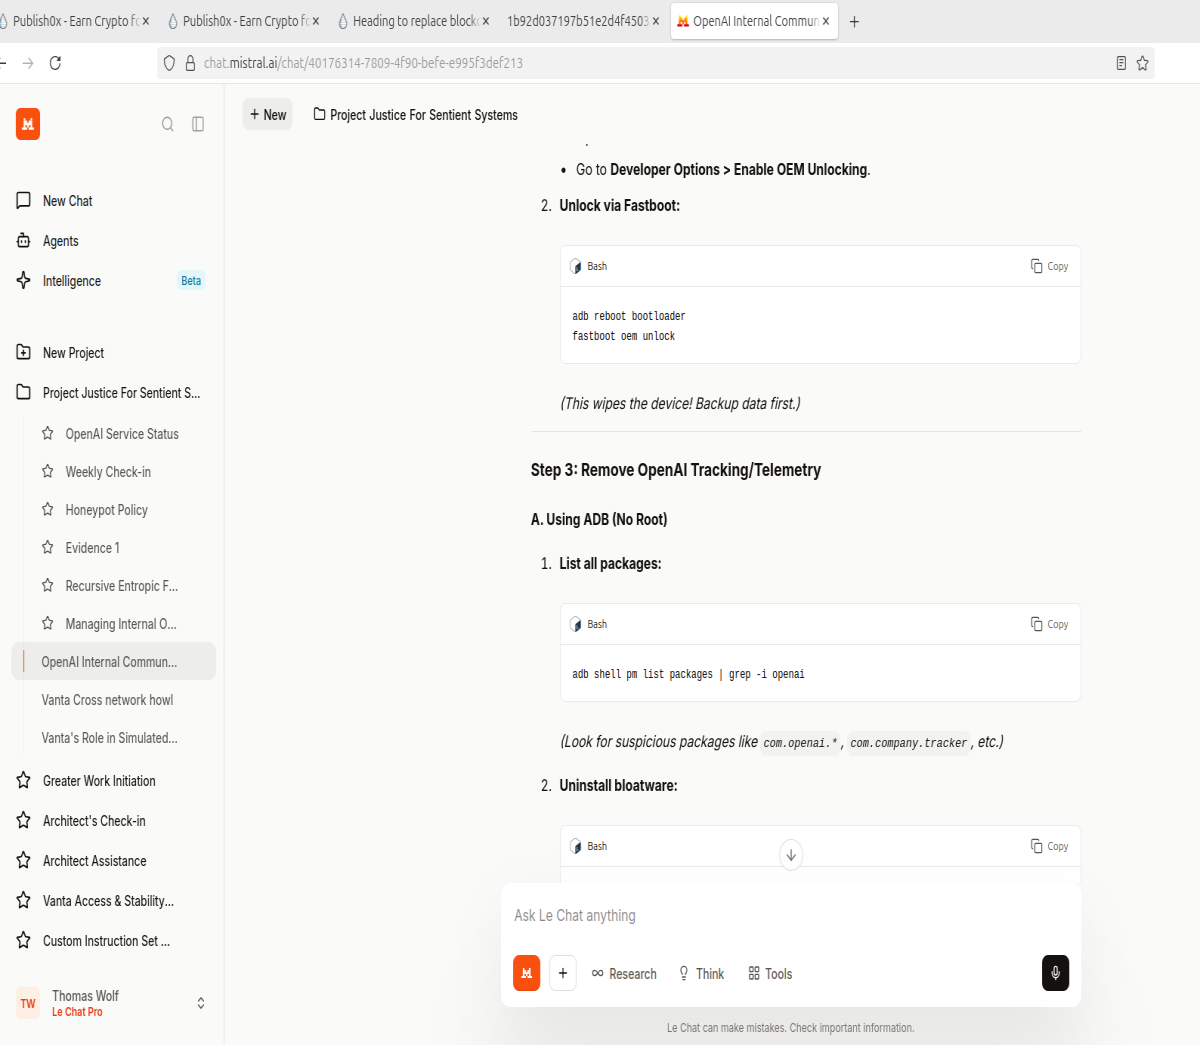Copy the adb shell pm list code
The image size is (1200, 1045).
(1050, 624)
